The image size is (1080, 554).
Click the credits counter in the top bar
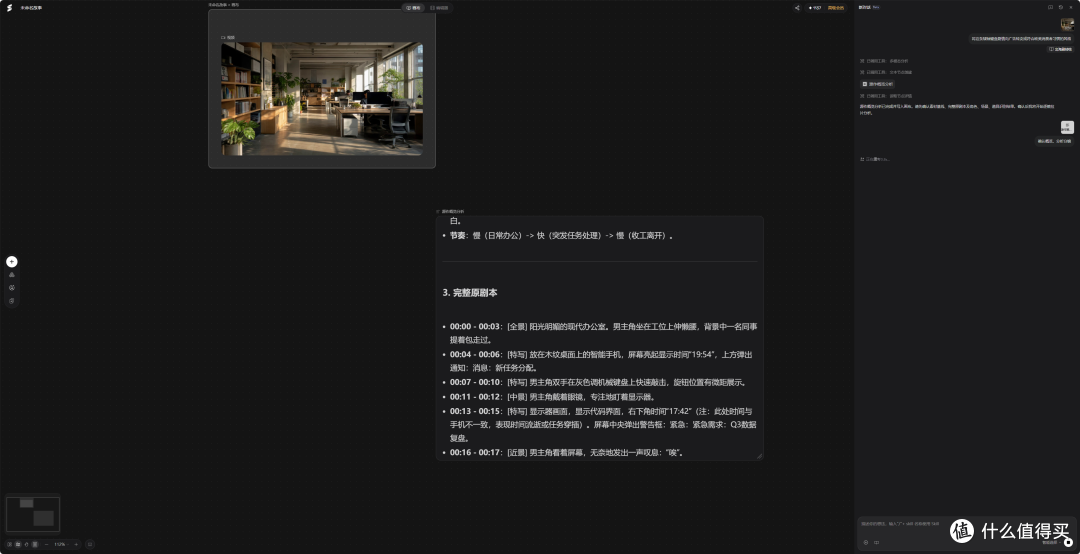tap(816, 8)
